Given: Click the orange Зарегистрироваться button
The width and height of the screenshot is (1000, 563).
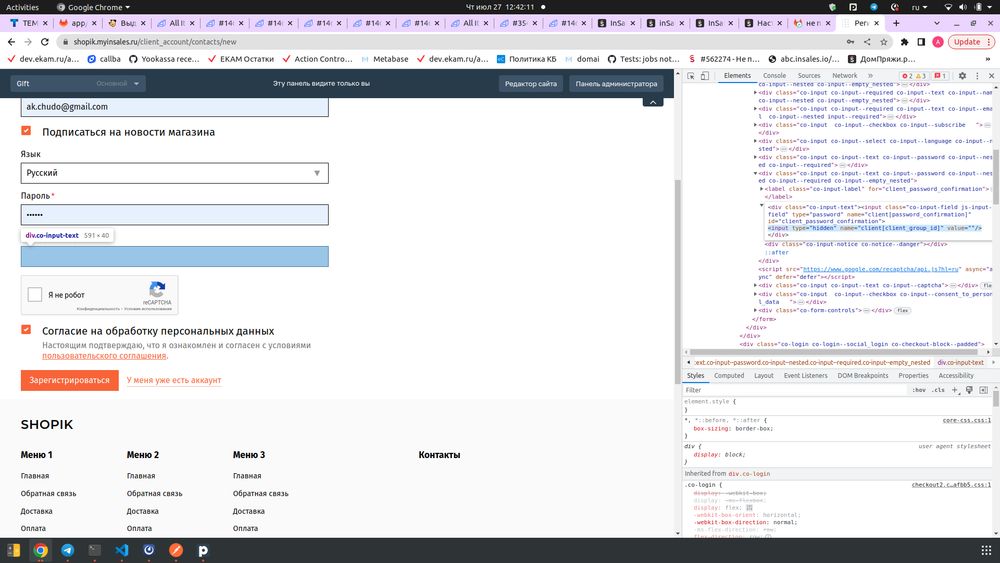Looking at the screenshot, I should 69,380.
